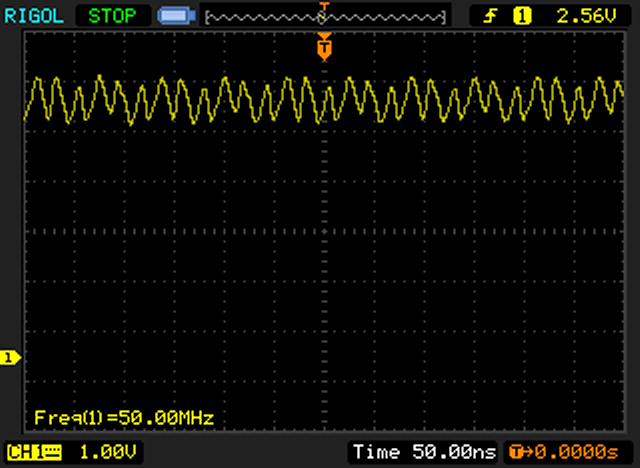Viewport: 640px width, 468px height.
Task: Click the CH1 DC coupling label
Action: click(35, 452)
